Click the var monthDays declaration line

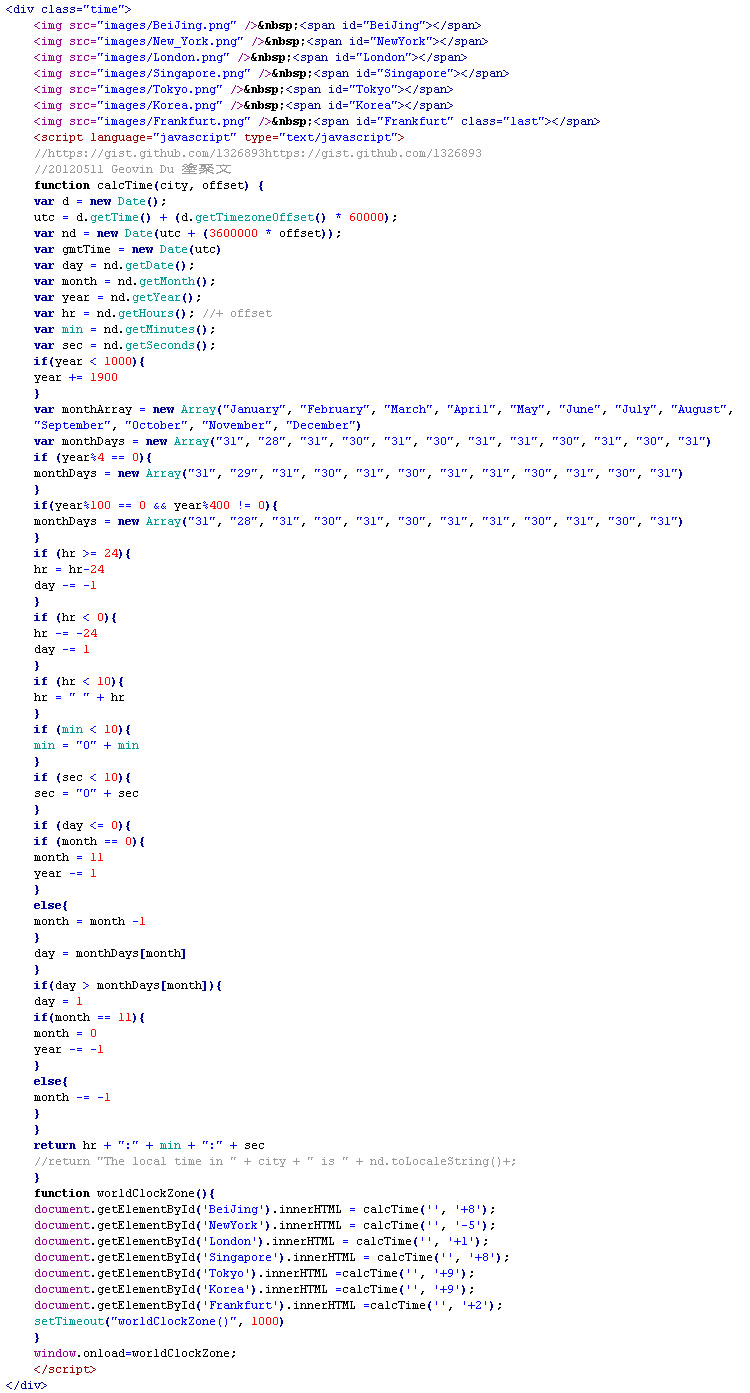[373, 441]
